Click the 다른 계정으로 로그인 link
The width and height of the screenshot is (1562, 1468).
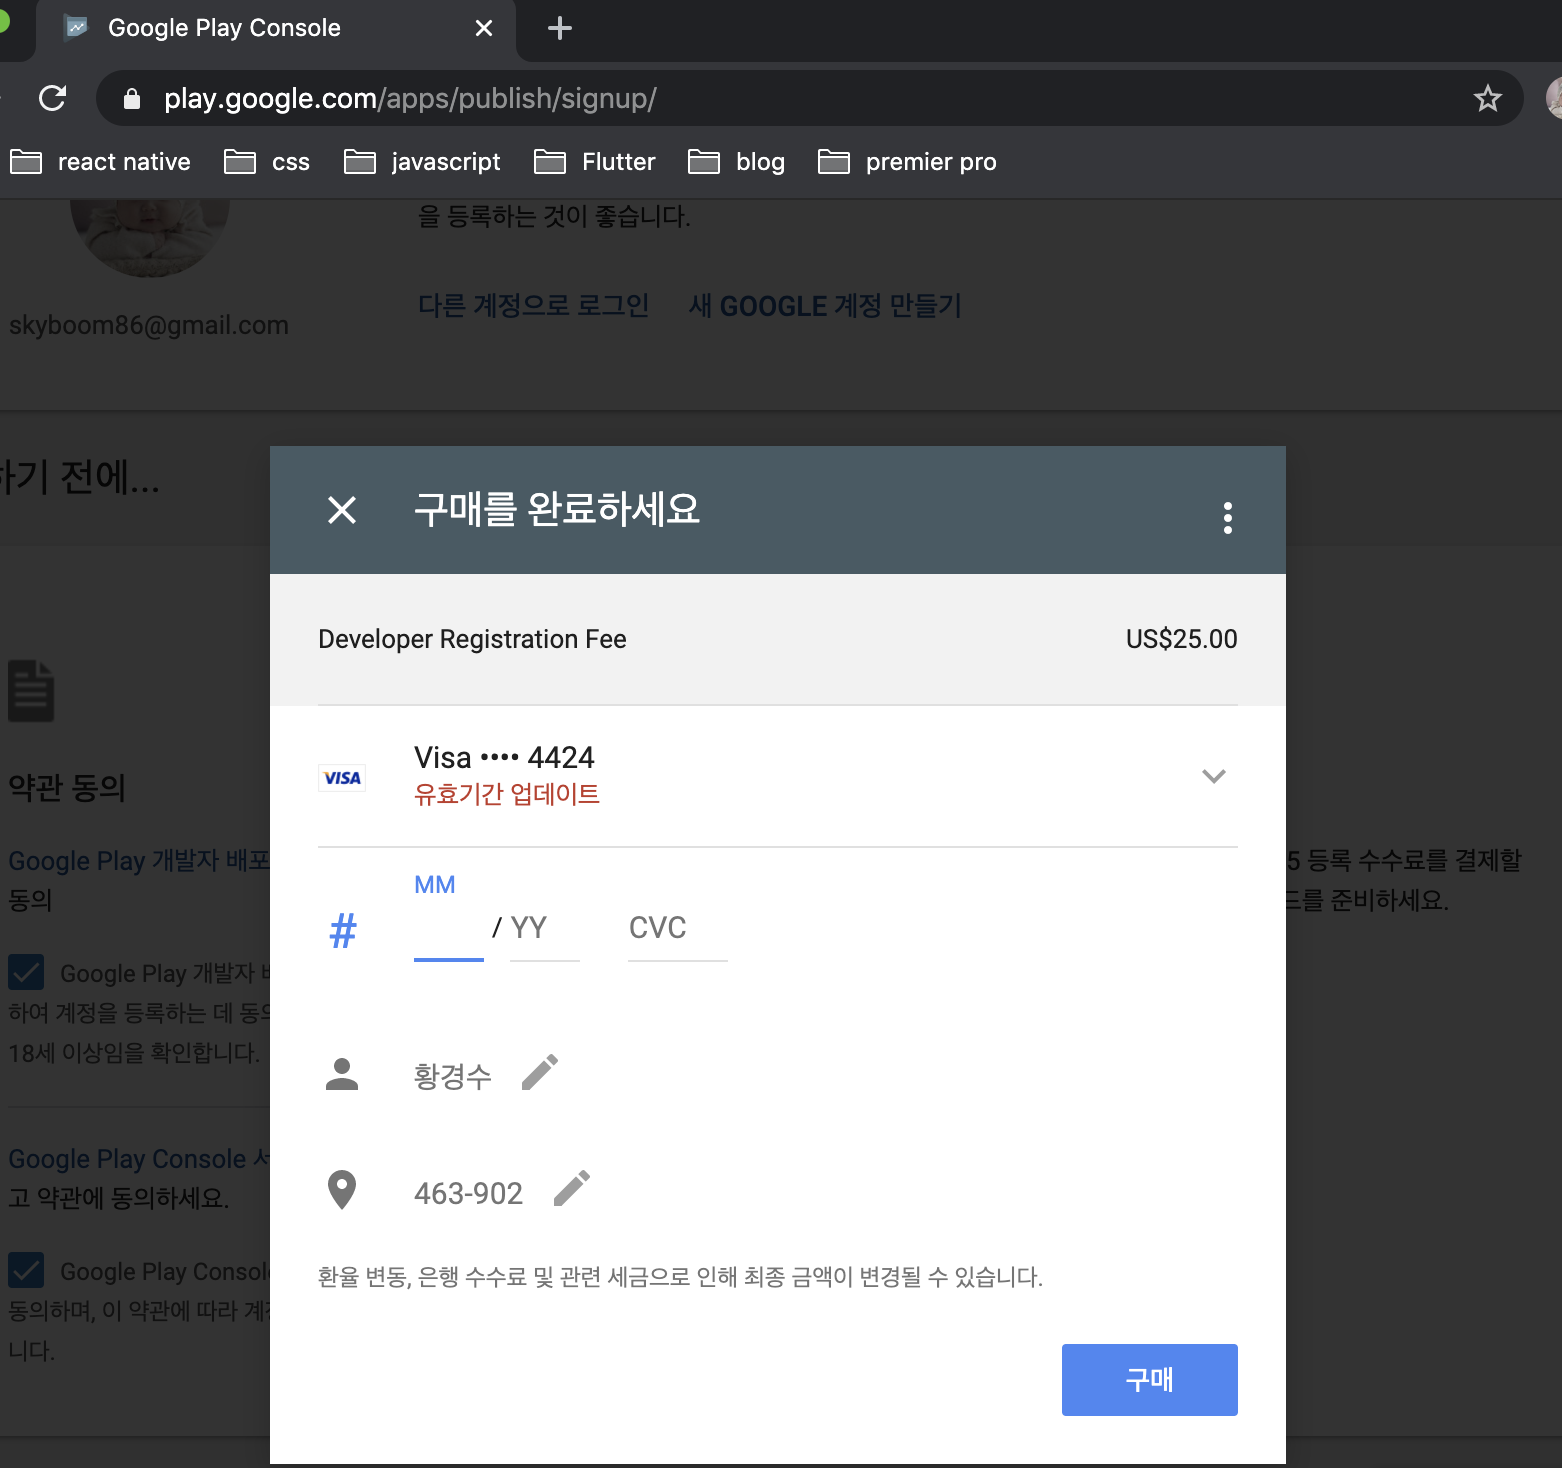point(533,305)
